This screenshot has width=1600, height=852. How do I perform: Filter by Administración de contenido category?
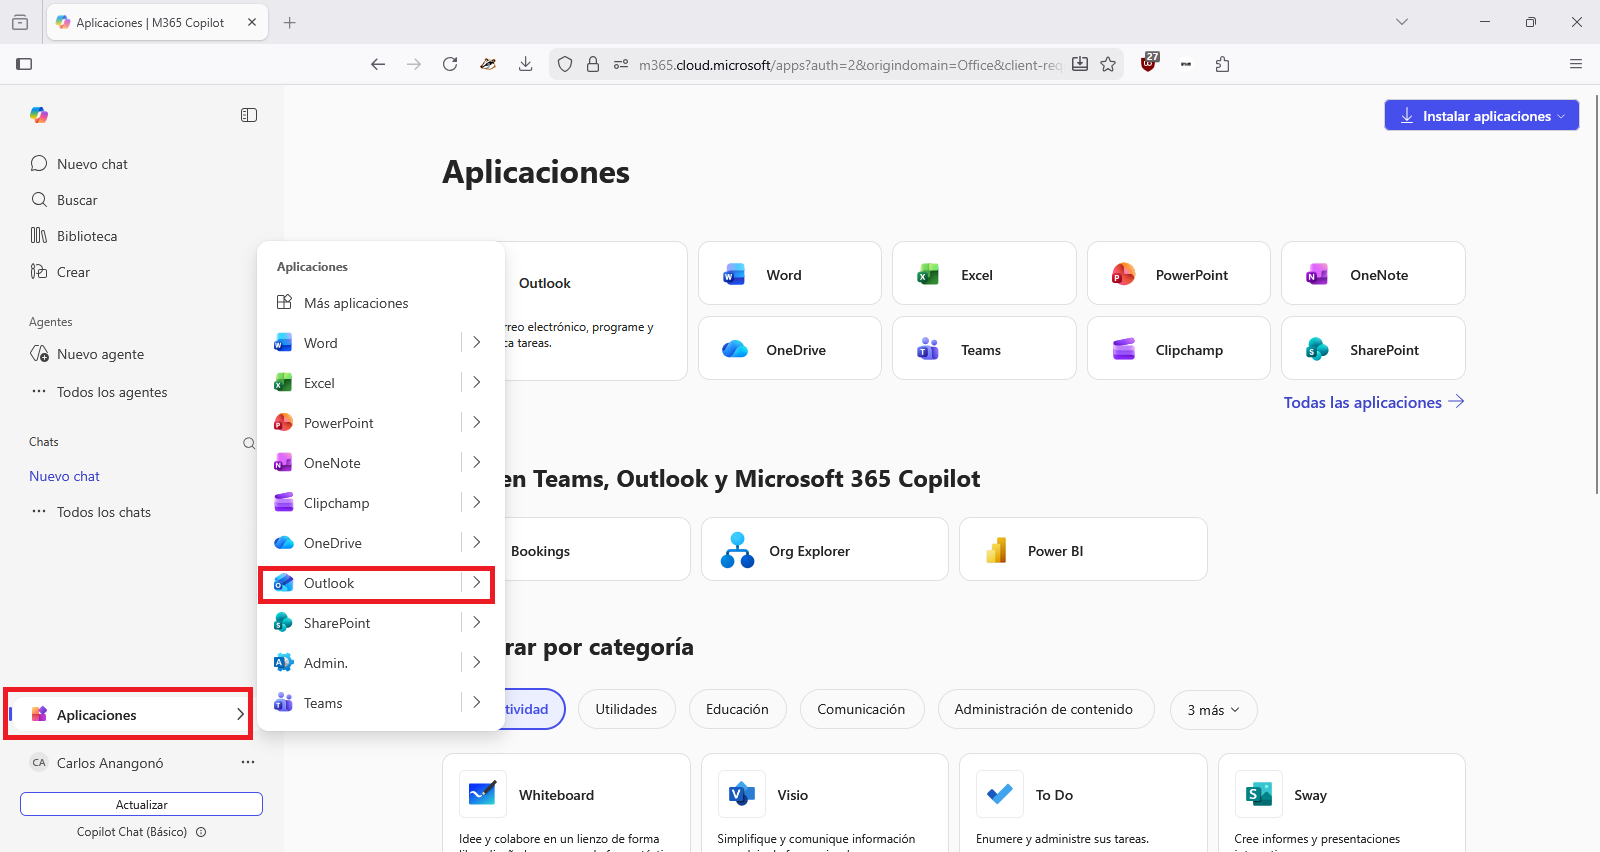pos(1045,709)
